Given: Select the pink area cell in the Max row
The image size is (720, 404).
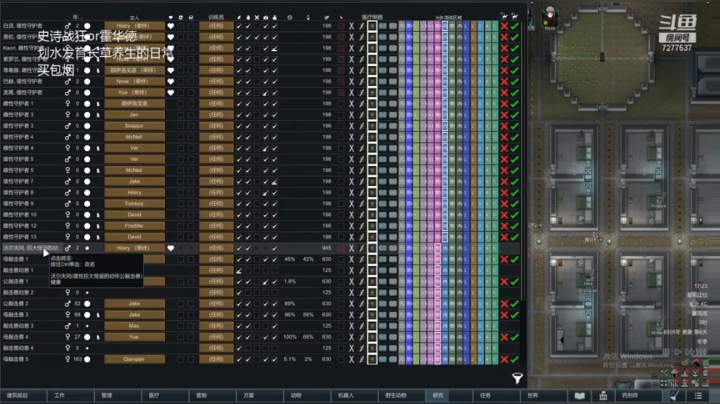Looking at the screenshot, I should (438, 326).
